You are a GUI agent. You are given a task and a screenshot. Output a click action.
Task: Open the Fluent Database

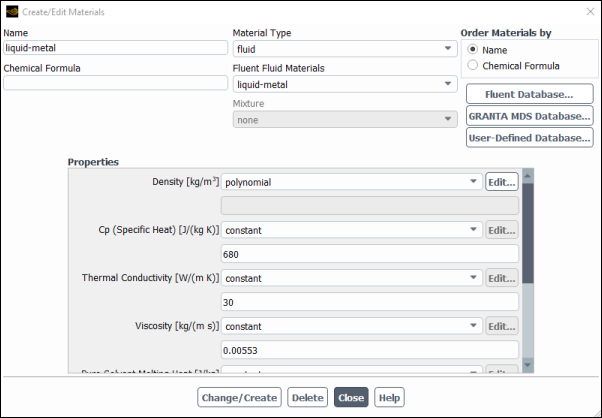(x=529, y=94)
